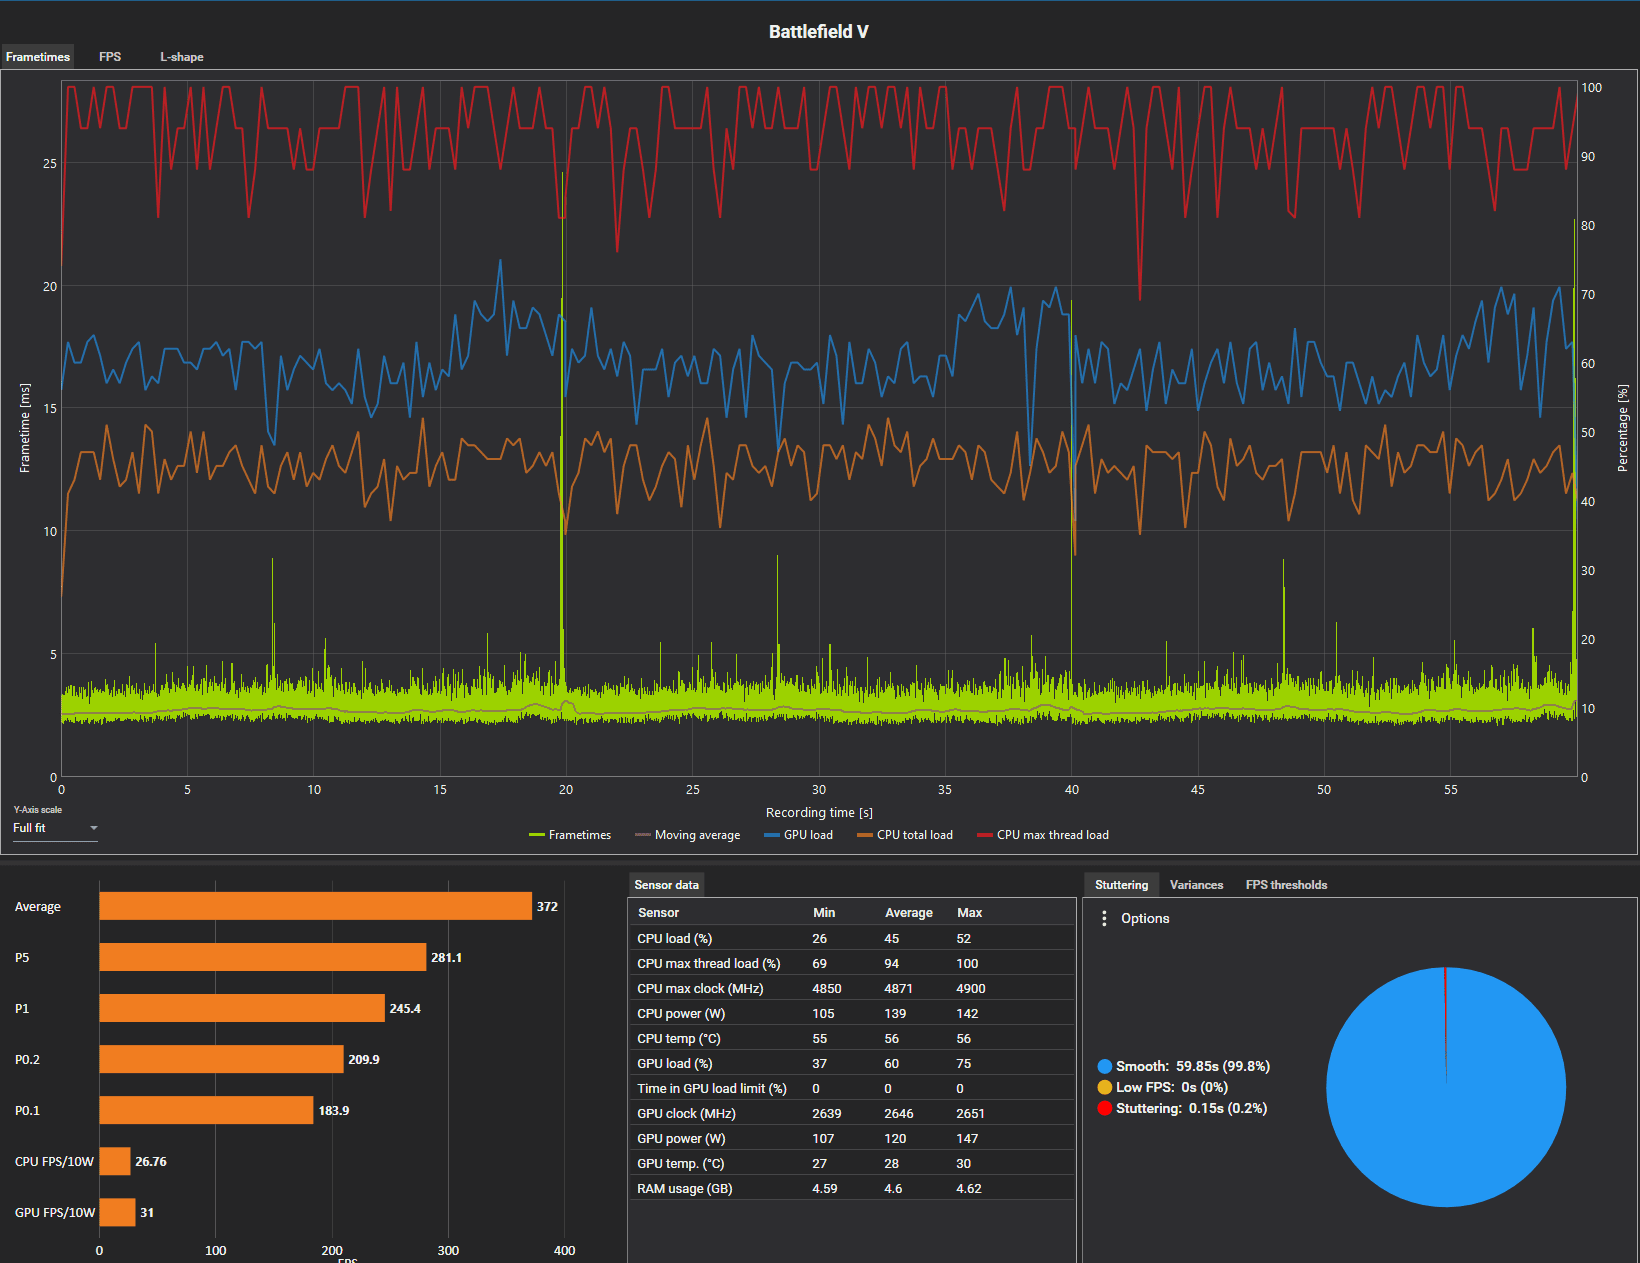The image size is (1640, 1263).
Task: Open the three-dot Options menu icon
Action: [1104, 918]
